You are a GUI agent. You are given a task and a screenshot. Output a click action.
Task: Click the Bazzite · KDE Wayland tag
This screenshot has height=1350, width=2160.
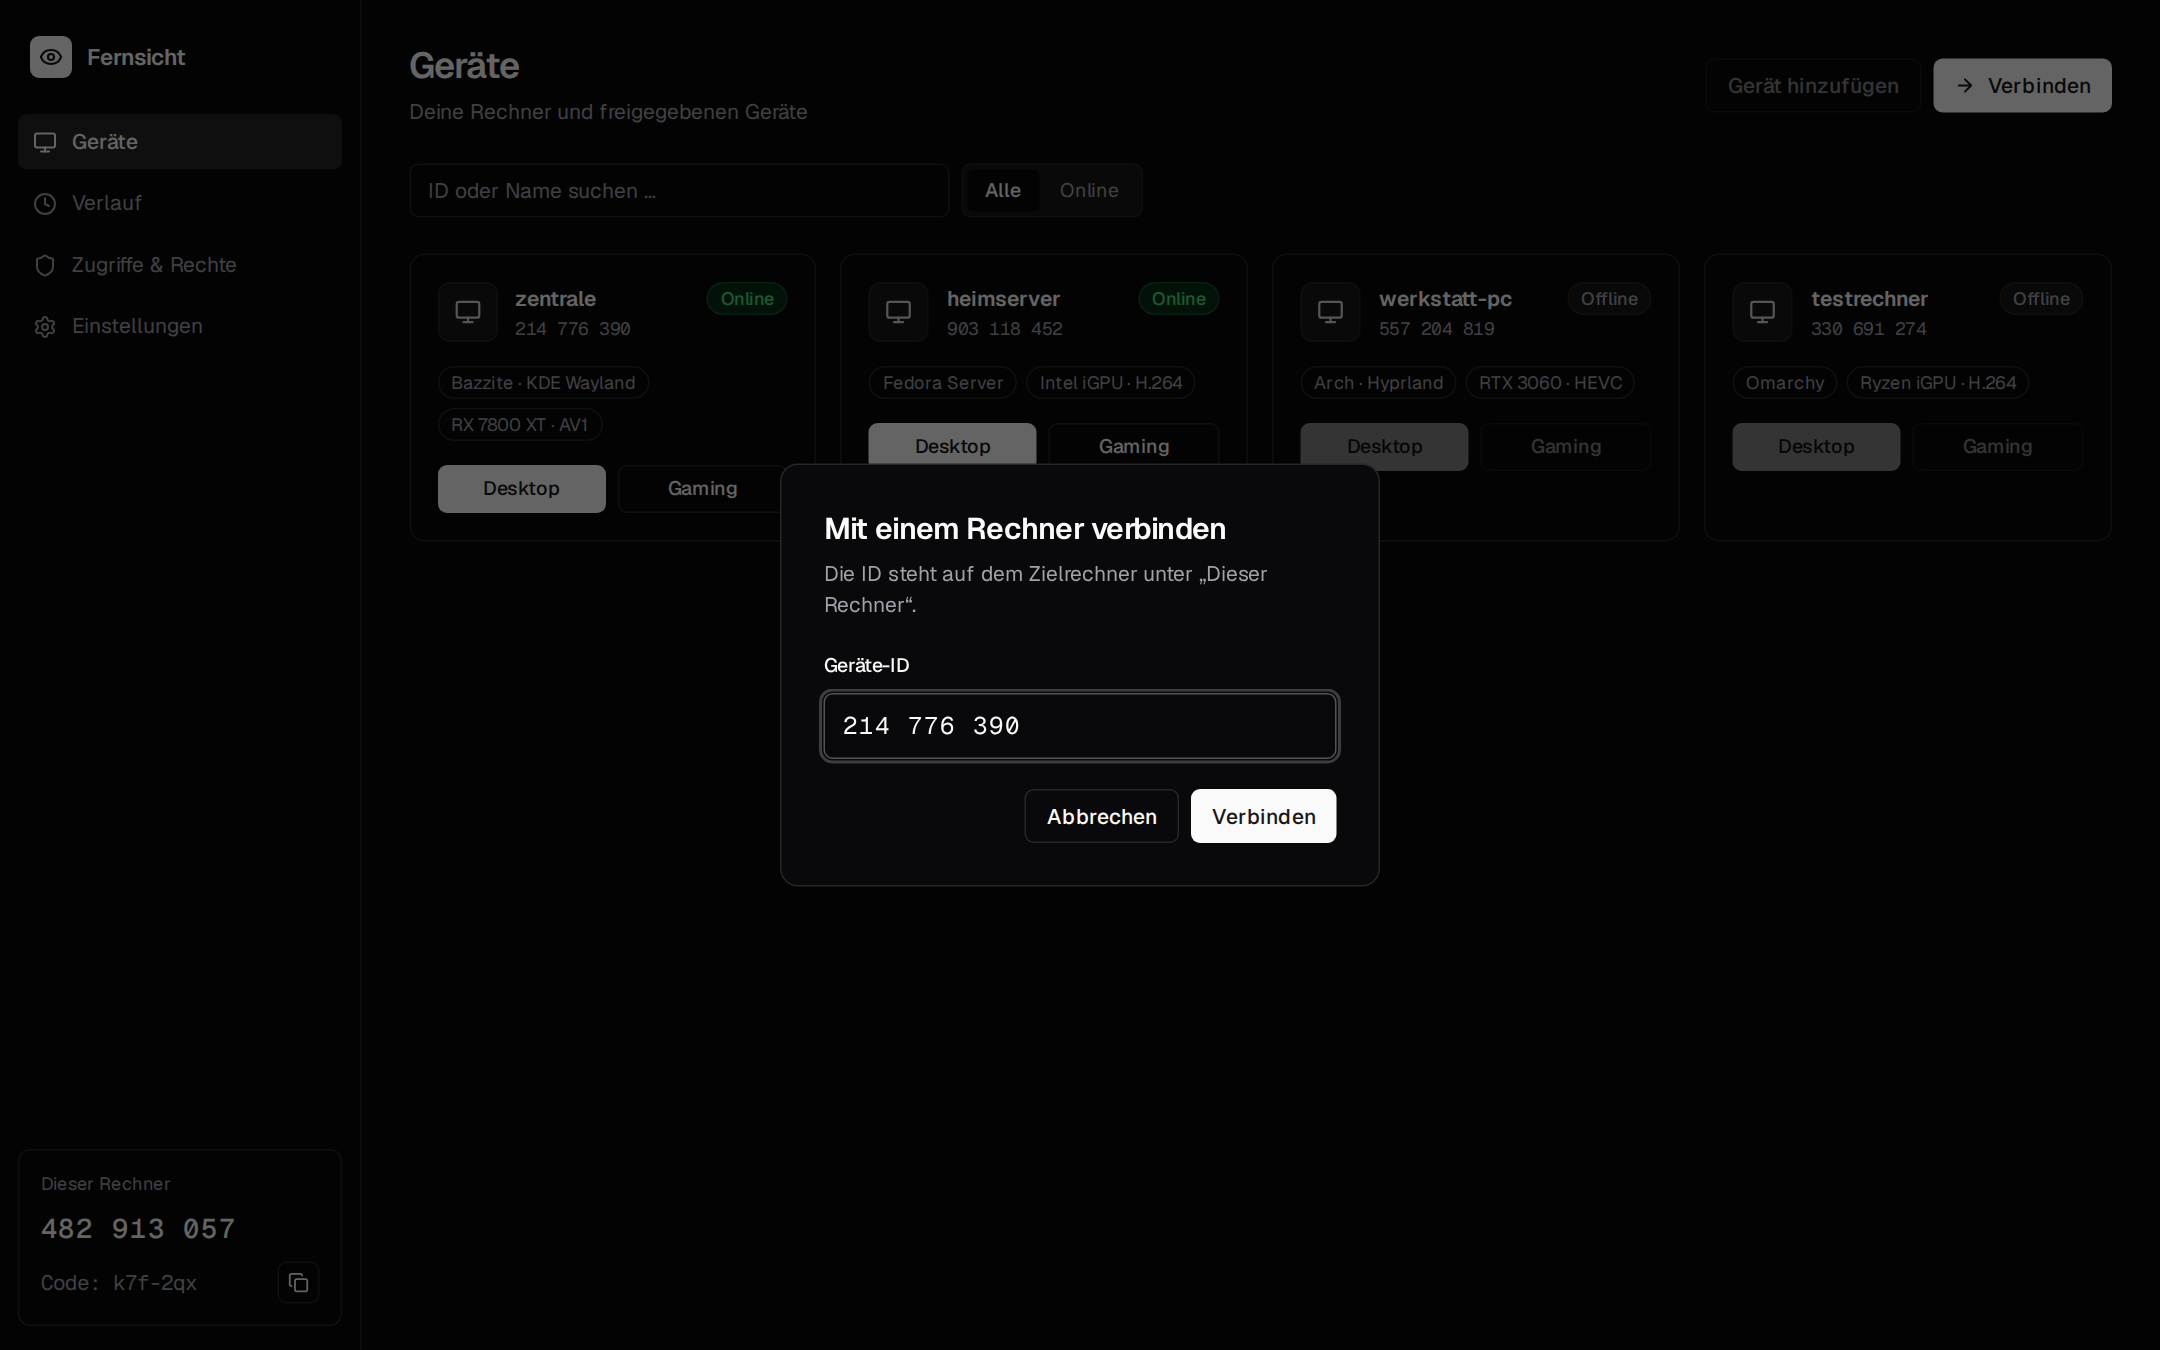[x=543, y=383]
